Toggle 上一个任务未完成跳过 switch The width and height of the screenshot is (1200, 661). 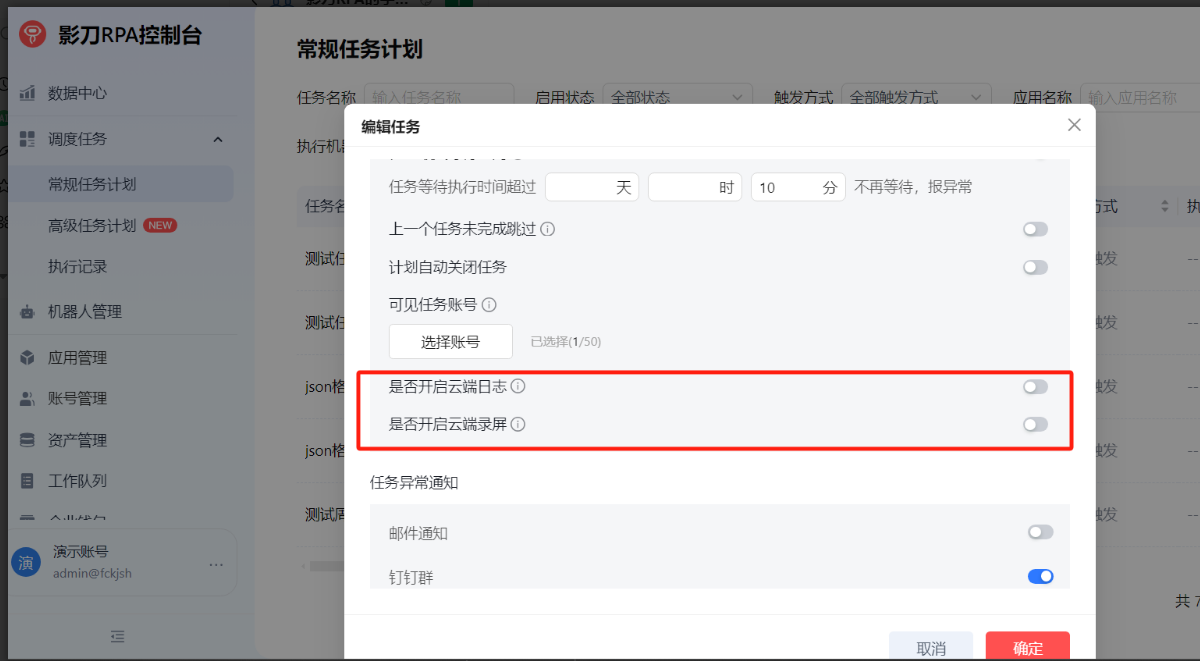click(1035, 229)
